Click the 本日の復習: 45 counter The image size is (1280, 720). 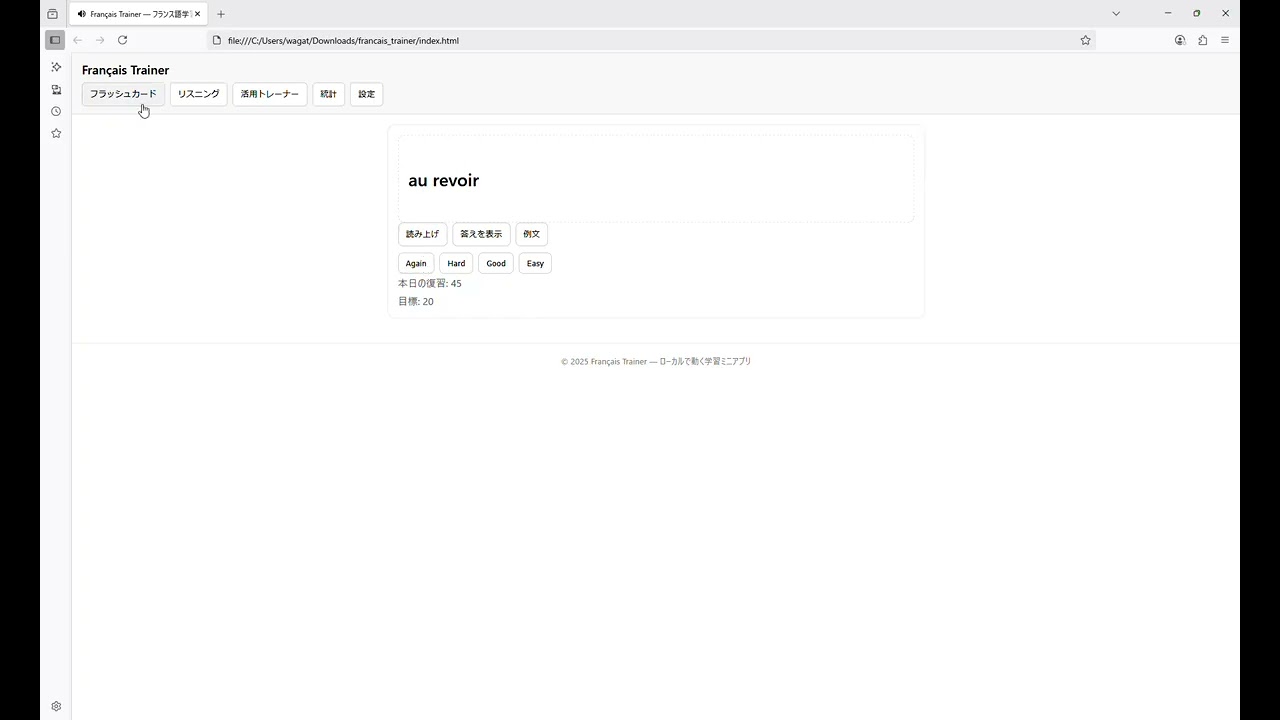[x=430, y=283]
